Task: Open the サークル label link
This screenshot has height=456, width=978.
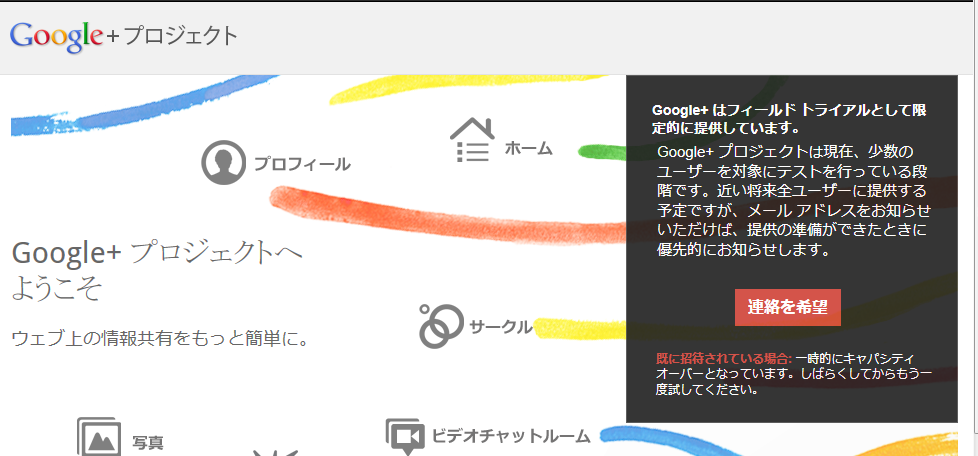Action: pyautogui.click(x=501, y=326)
